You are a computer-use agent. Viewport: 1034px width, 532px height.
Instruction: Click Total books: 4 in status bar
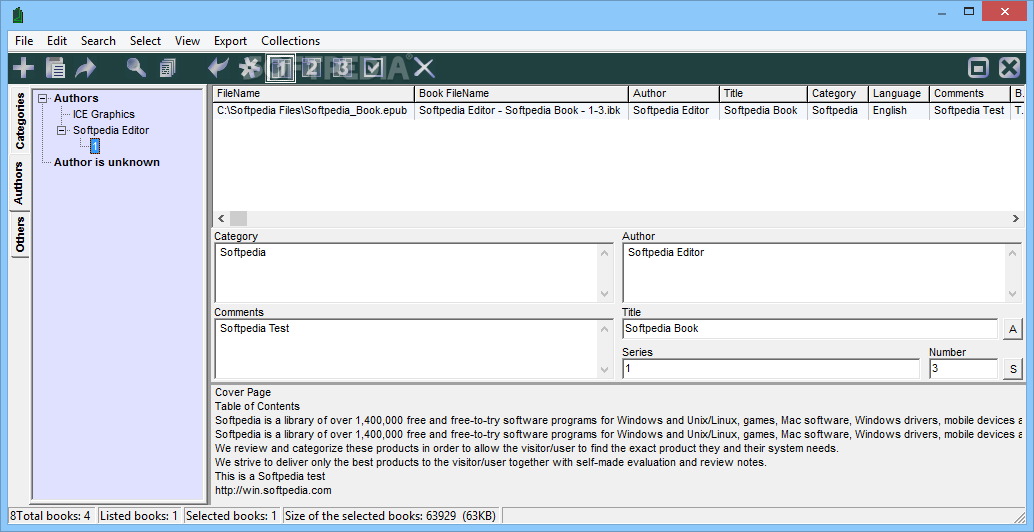53,516
